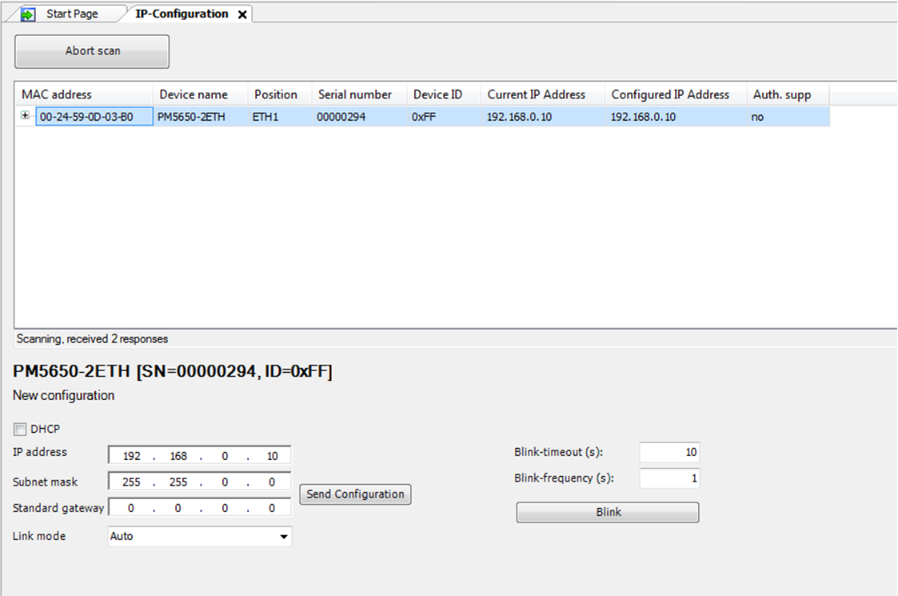The image size is (898, 596).
Task: Click the PM5650-2ETH [SN=00000294, ID=0xFF] heading
Action: [172, 372]
